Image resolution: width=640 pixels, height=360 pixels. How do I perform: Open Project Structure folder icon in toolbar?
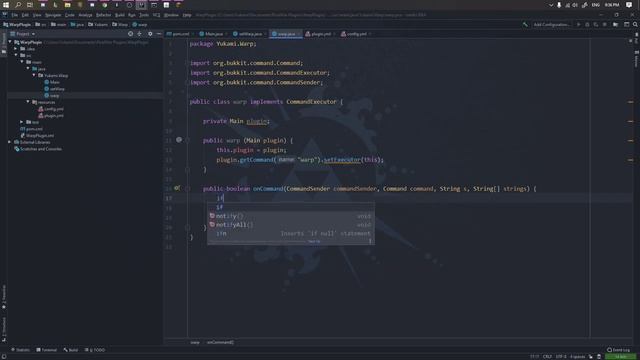(616, 24)
